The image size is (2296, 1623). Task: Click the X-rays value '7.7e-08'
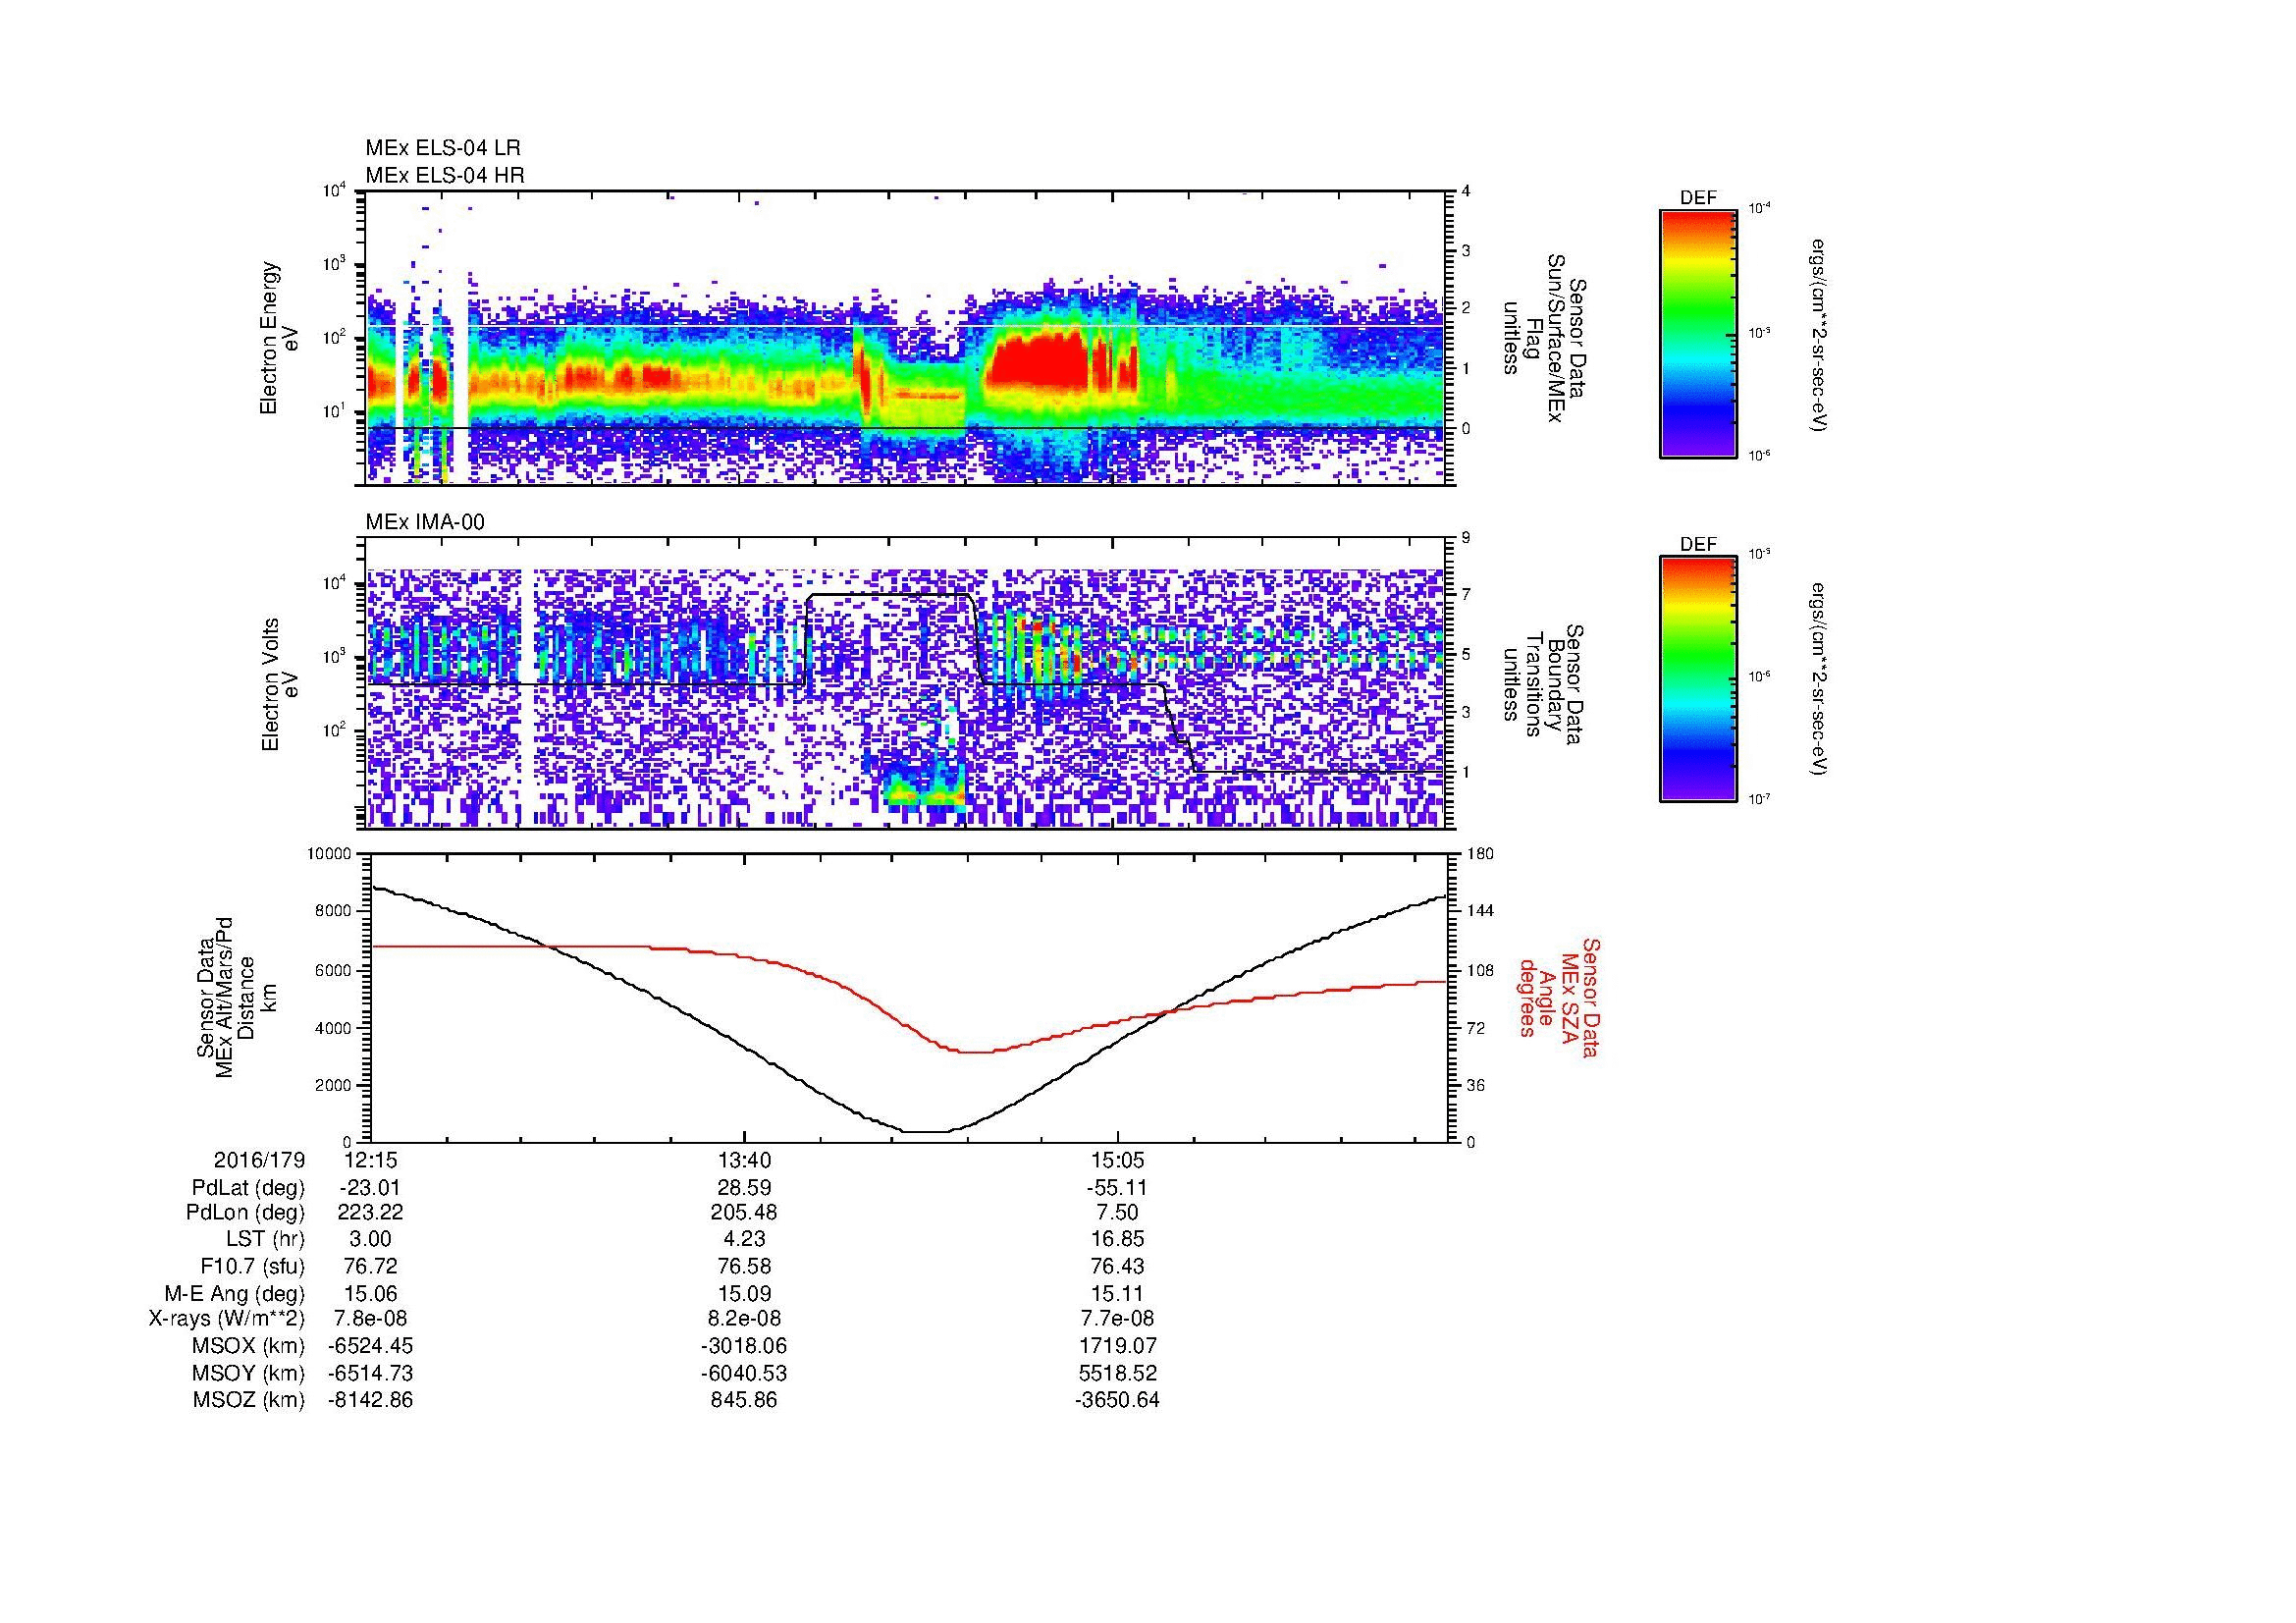click(x=1118, y=1319)
